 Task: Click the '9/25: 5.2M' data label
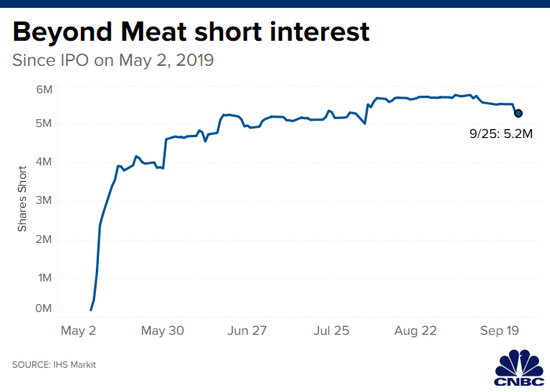(501, 134)
